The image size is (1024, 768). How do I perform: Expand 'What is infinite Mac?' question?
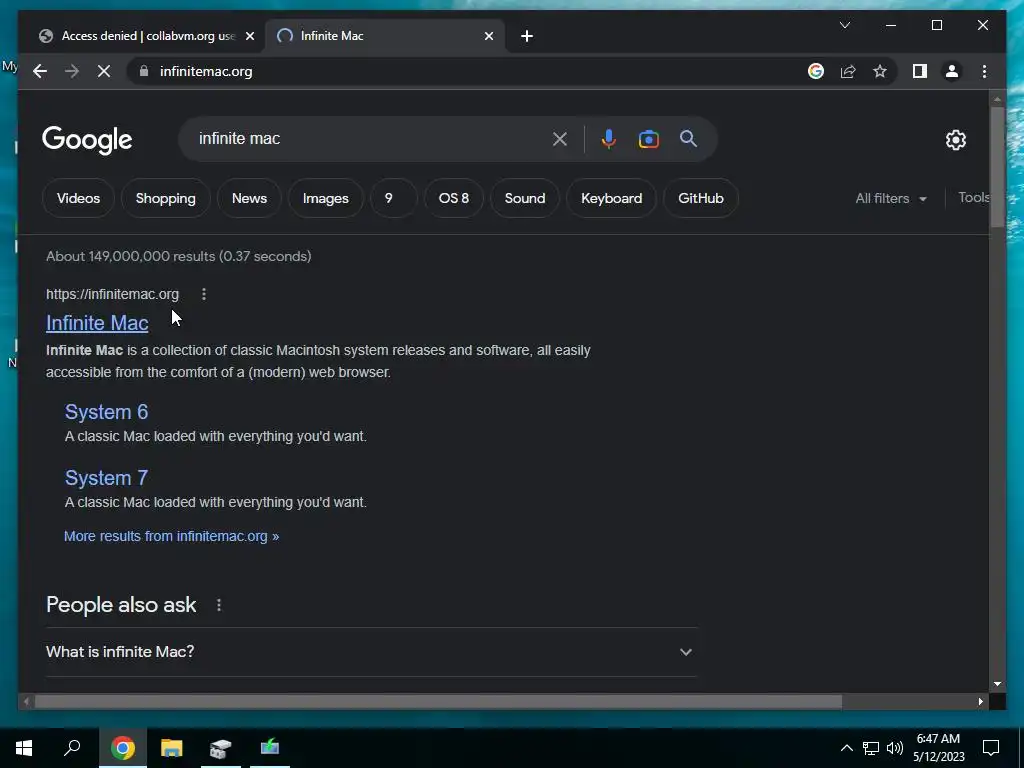coord(372,652)
